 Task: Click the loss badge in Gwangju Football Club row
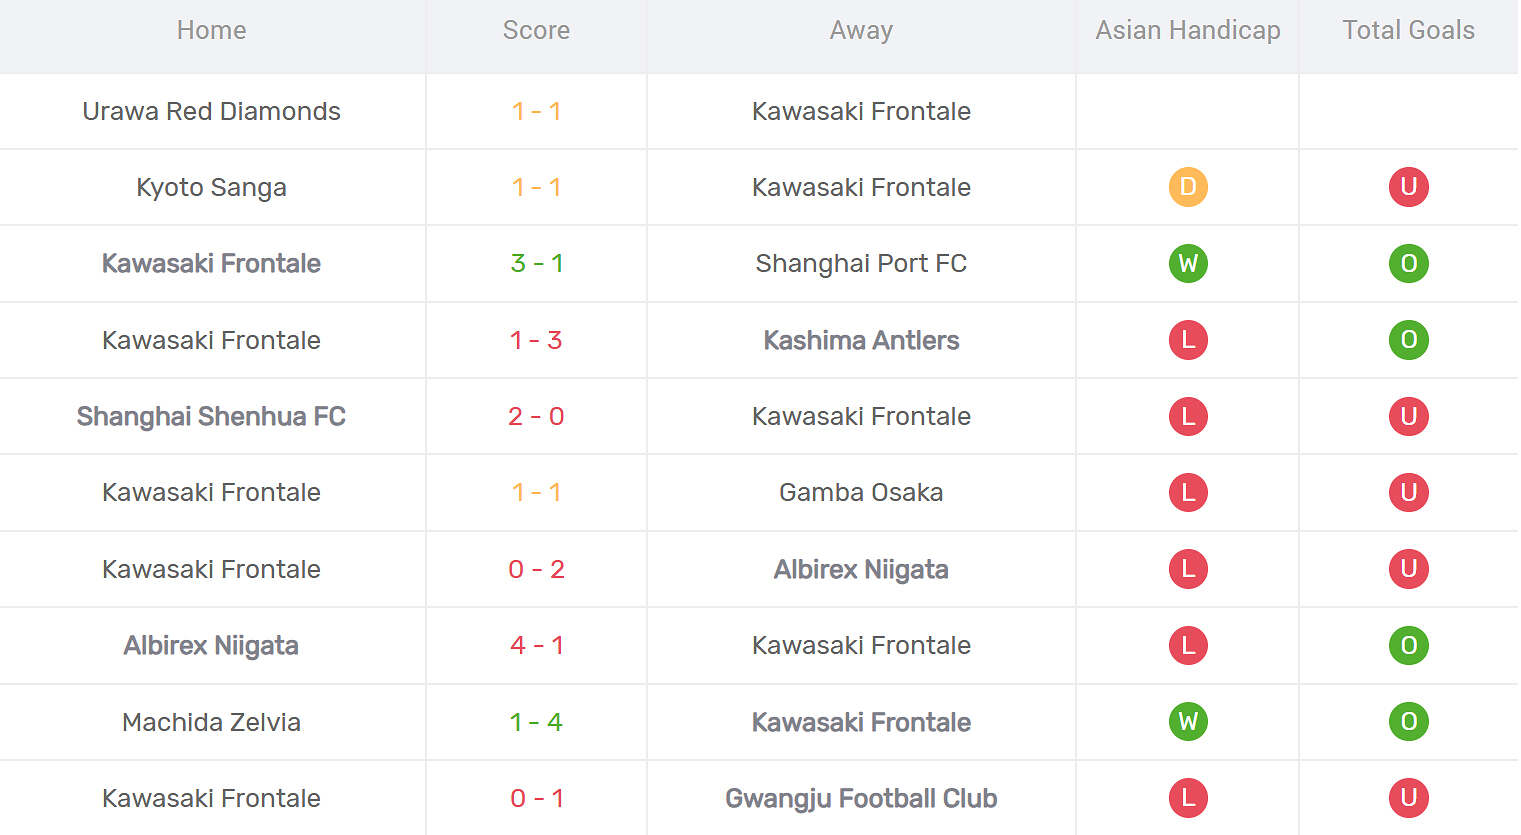pyautogui.click(x=1188, y=798)
